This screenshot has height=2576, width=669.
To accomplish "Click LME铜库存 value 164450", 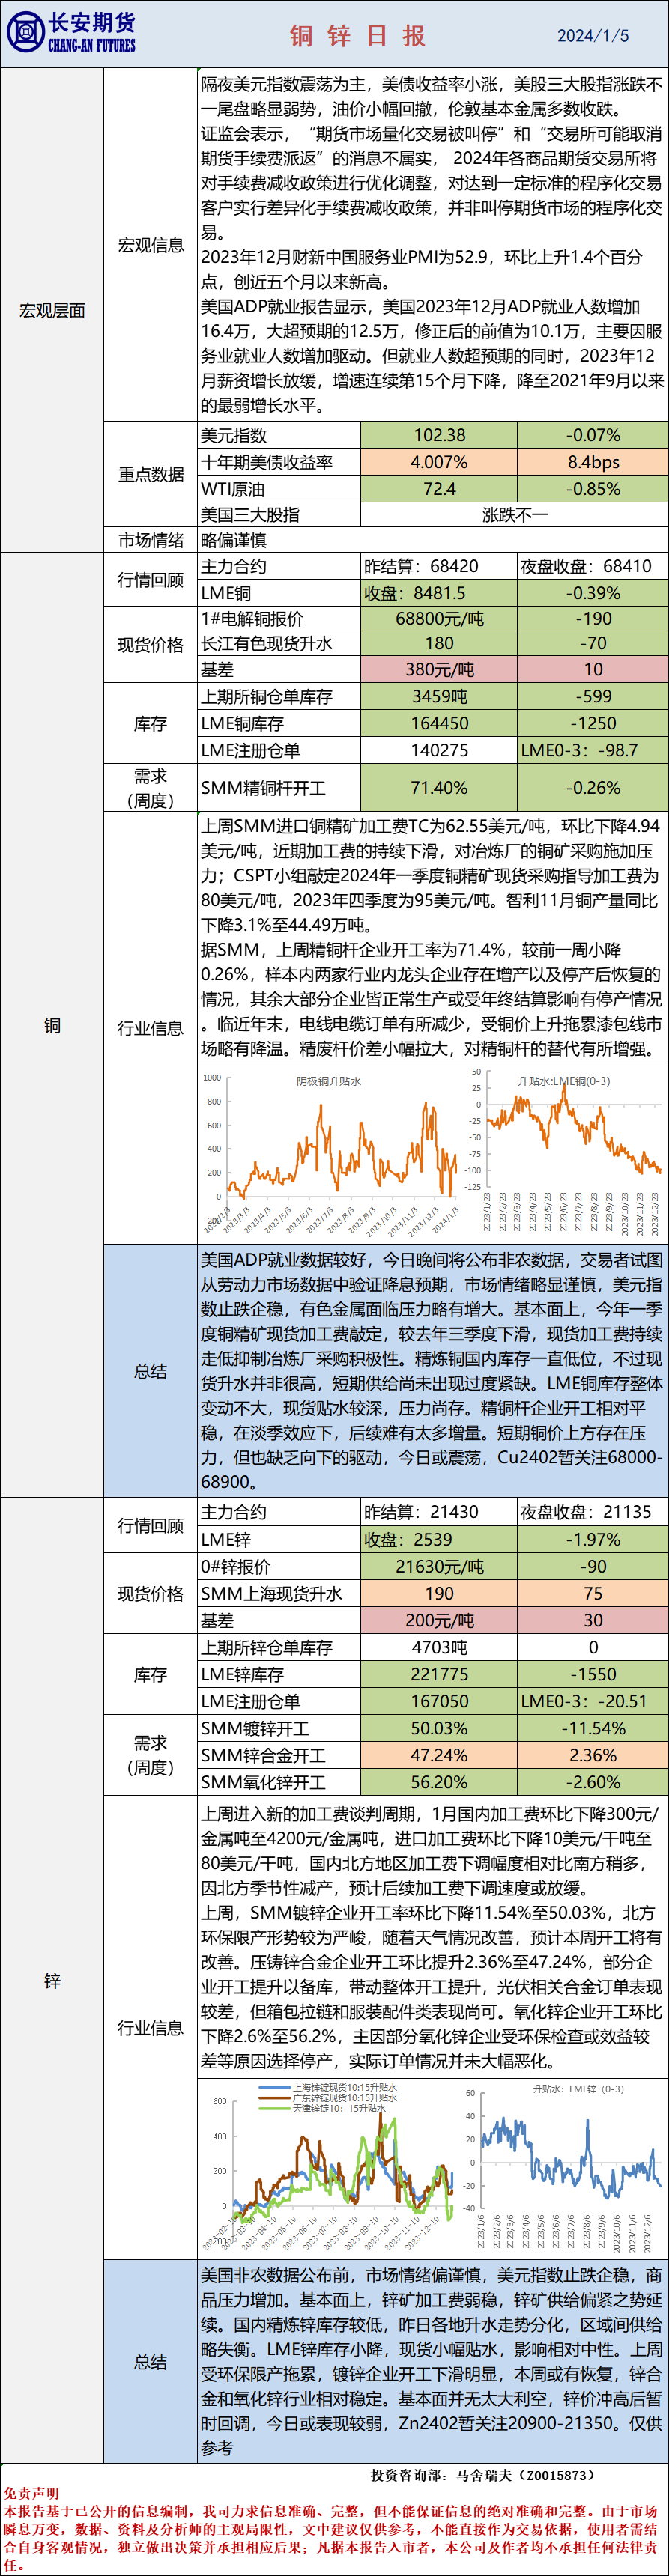I will click(439, 723).
